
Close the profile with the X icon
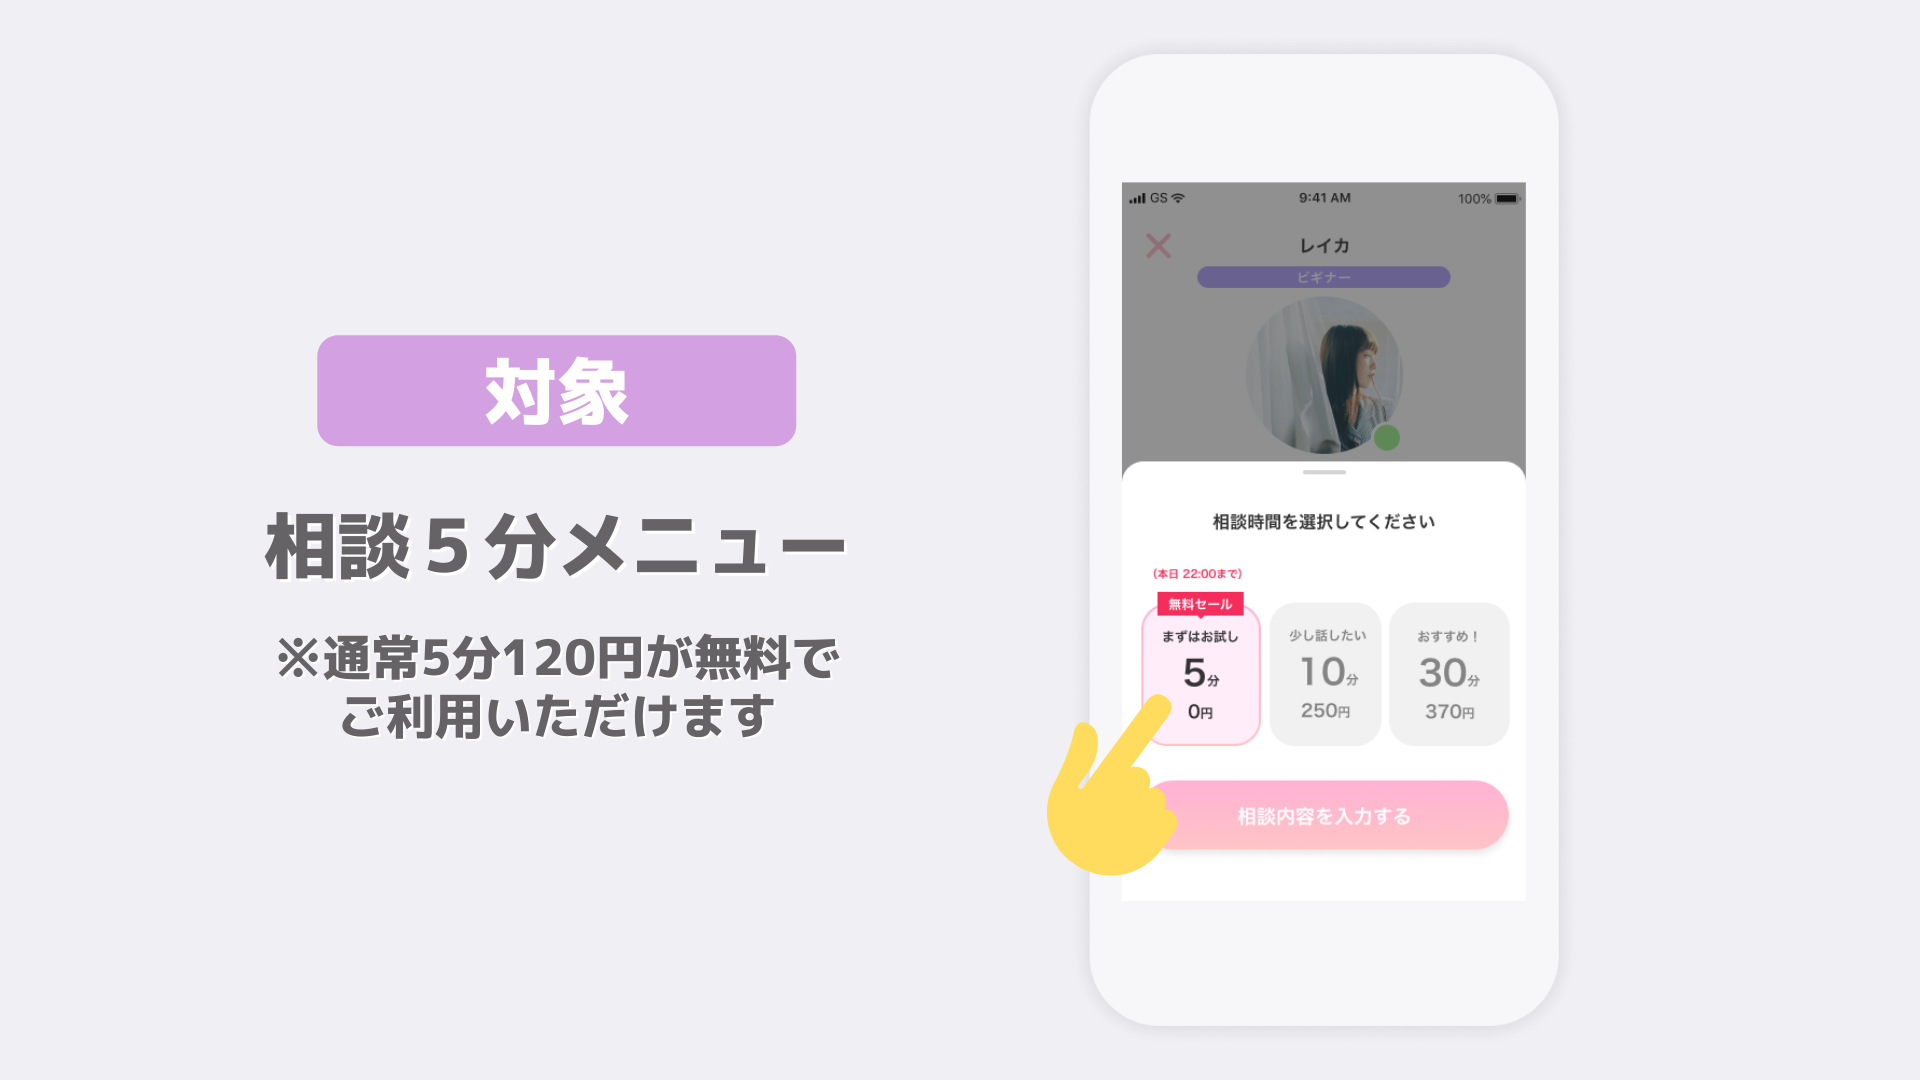(1158, 246)
